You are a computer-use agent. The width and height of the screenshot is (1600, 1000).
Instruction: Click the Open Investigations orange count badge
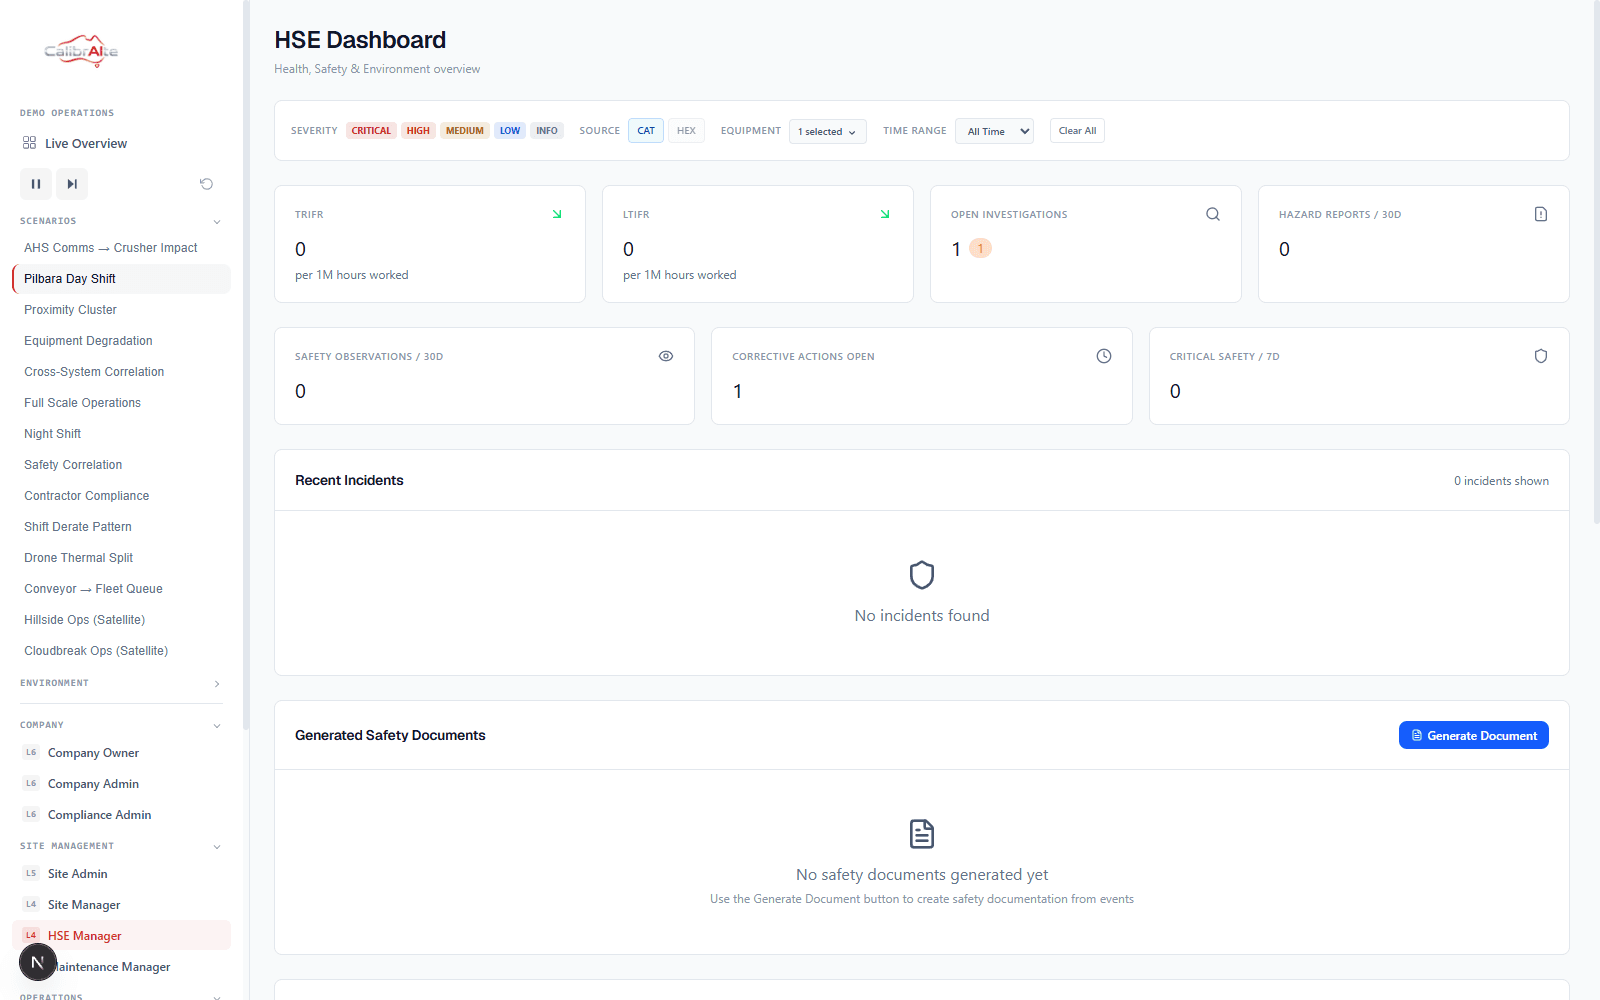pyautogui.click(x=981, y=248)
